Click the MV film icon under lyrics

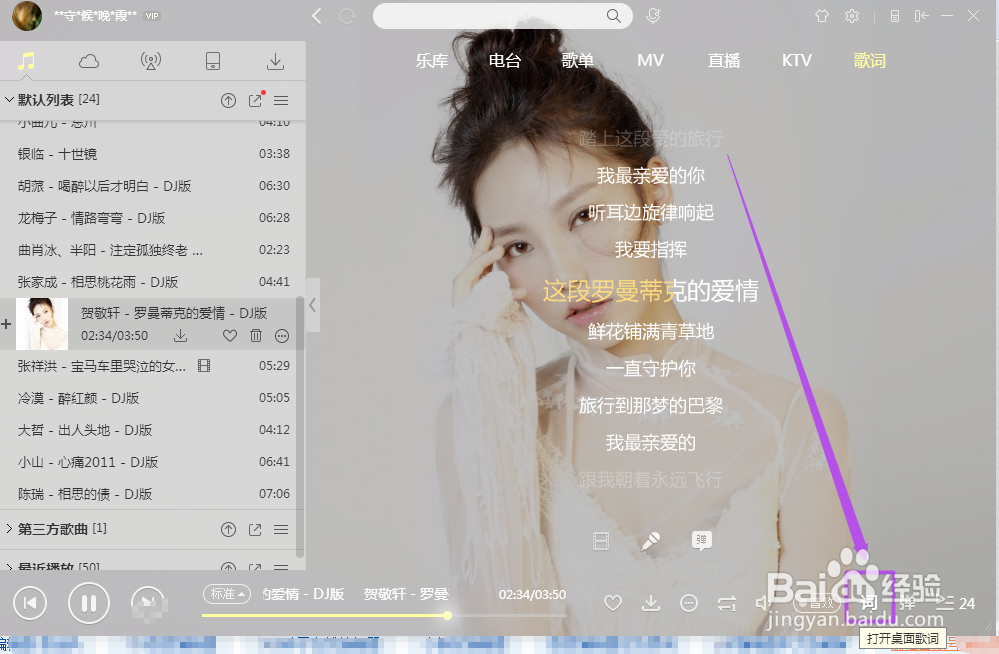coord(601,541)
